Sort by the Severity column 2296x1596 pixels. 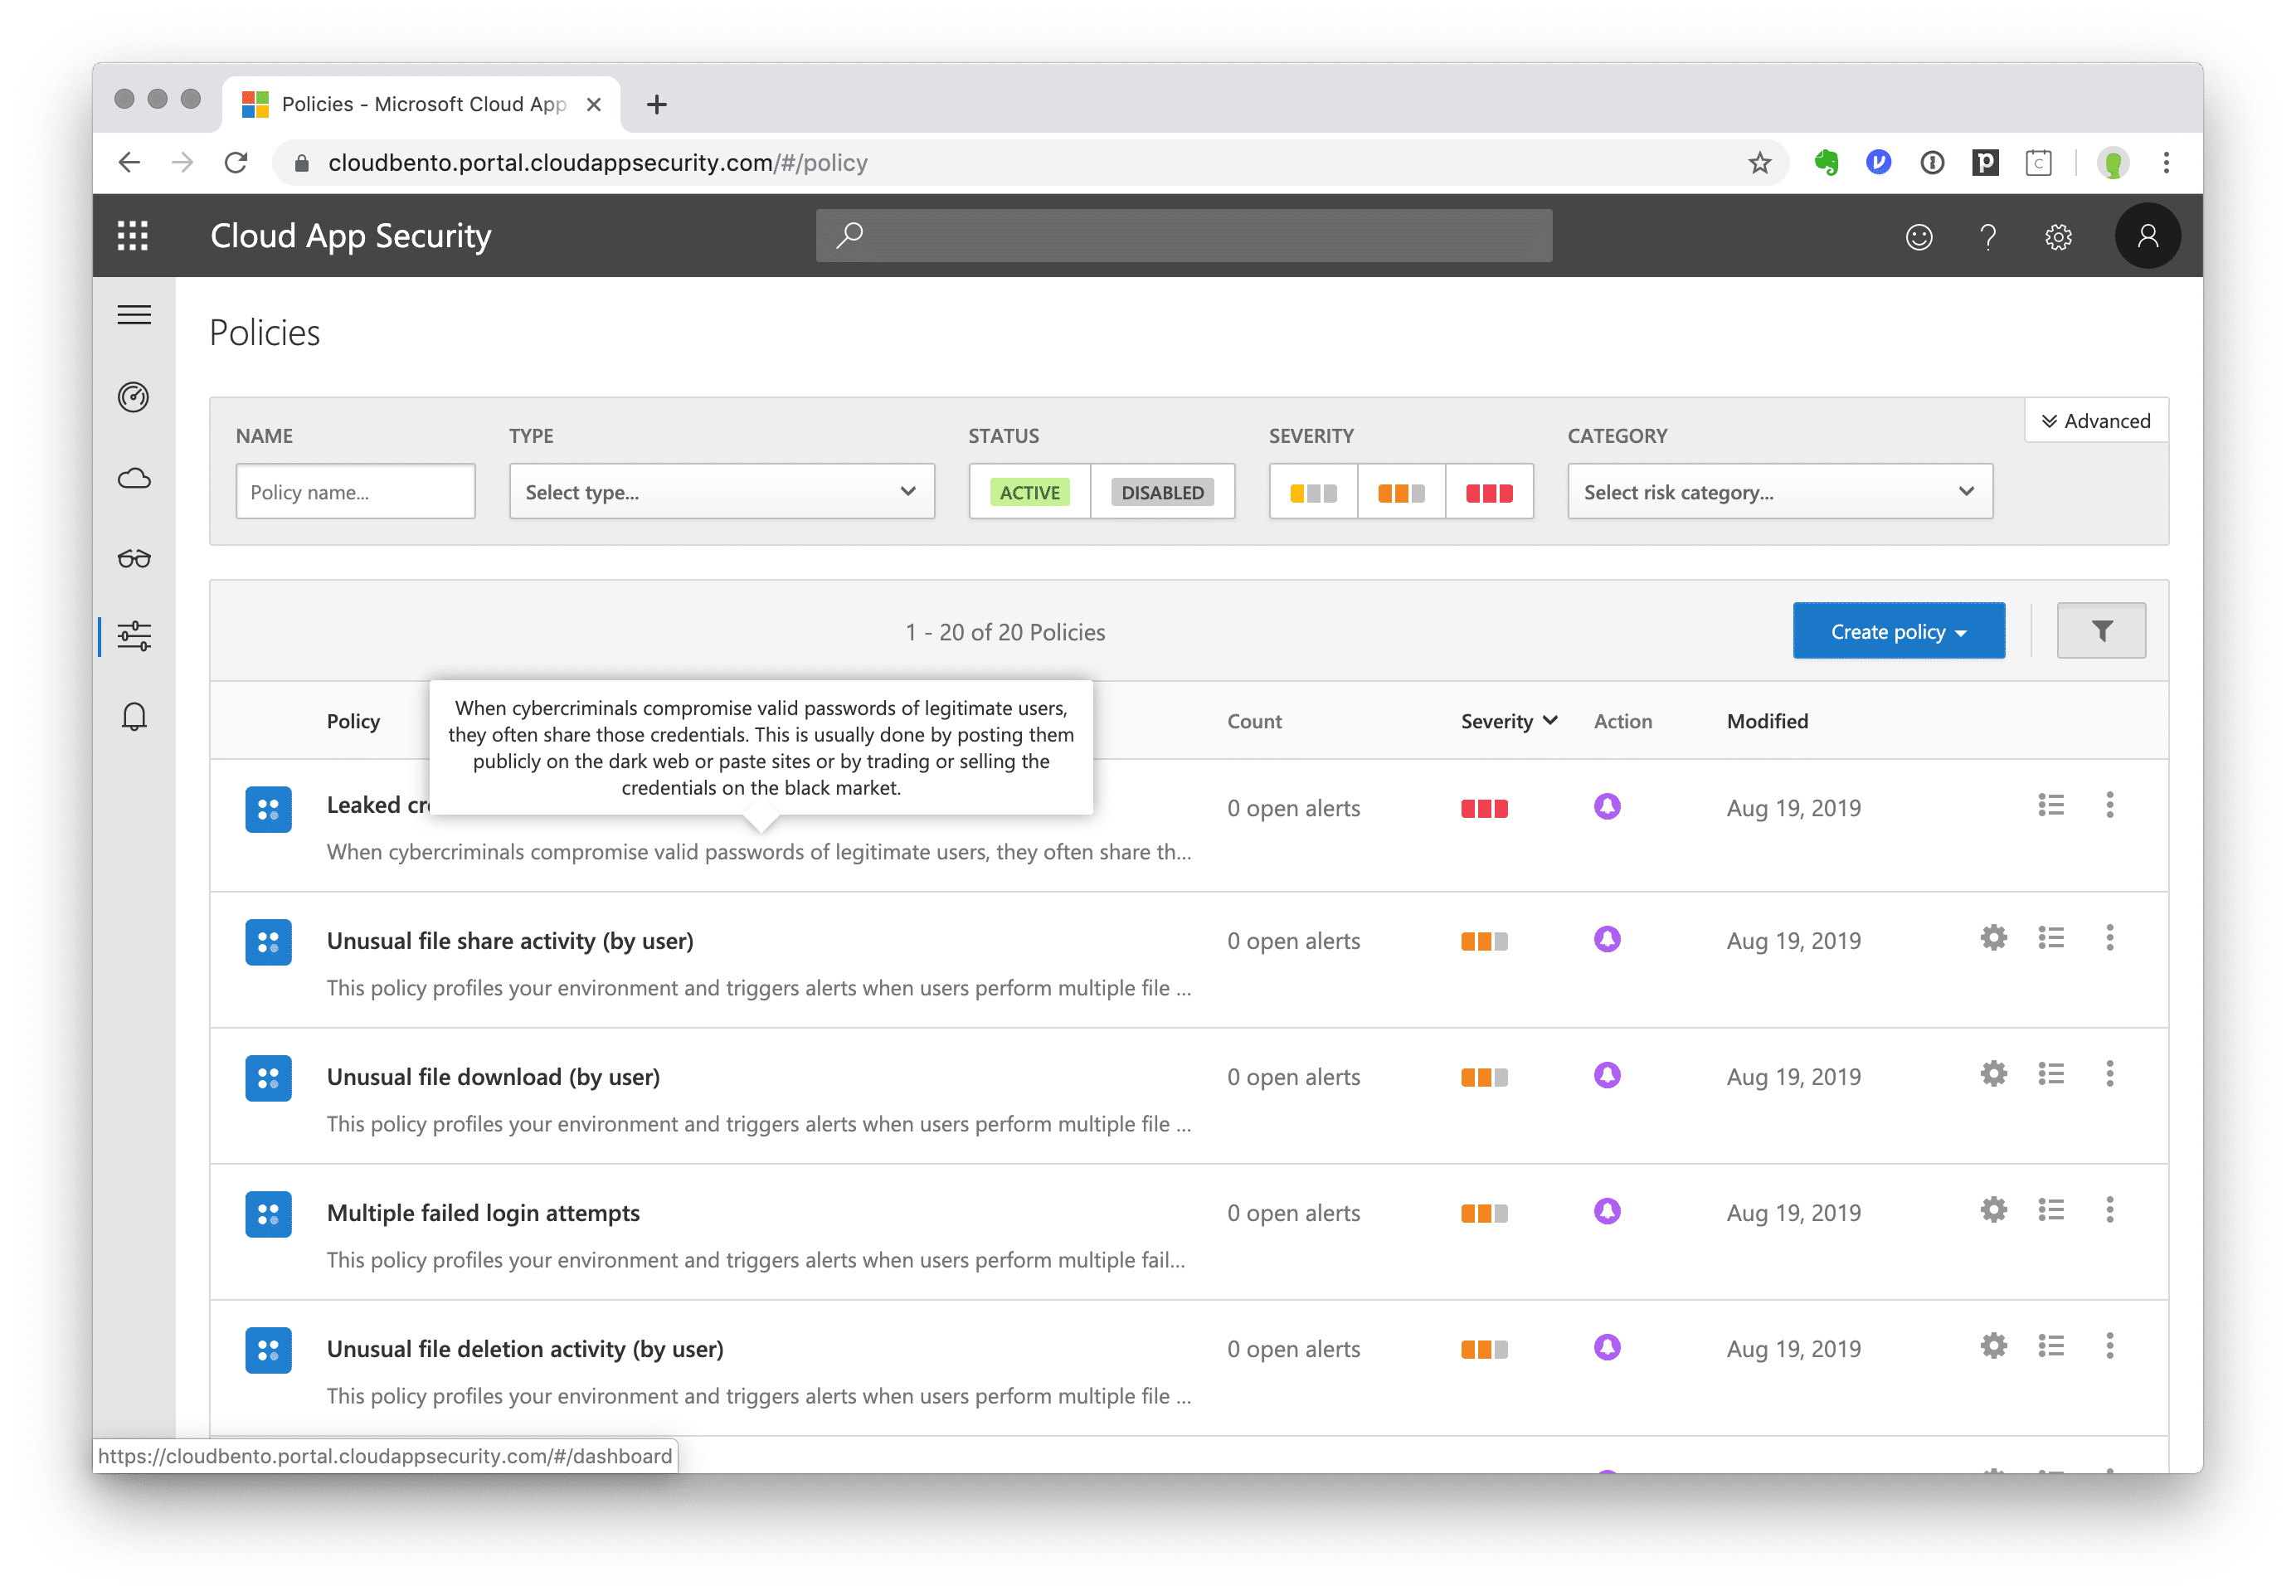click(x=1508, y=721)
